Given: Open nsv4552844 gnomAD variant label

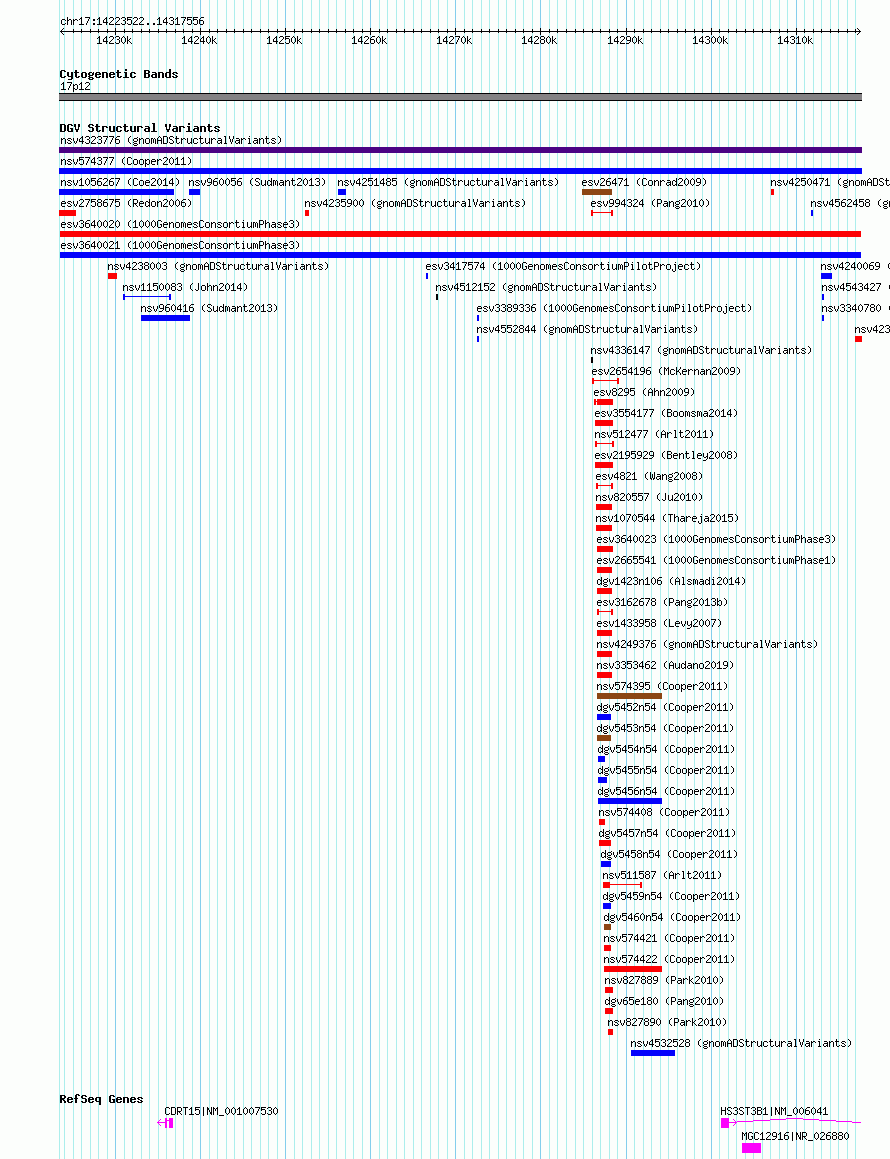Looking at the screenshot, I should coord(587,329).
